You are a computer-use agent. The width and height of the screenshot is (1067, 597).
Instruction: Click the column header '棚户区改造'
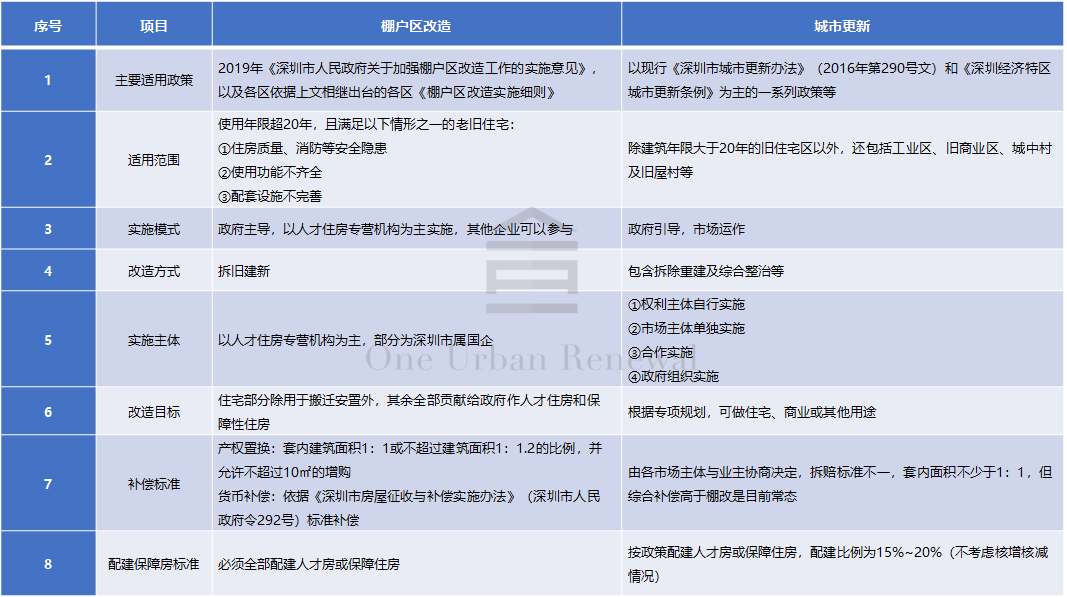416,25
